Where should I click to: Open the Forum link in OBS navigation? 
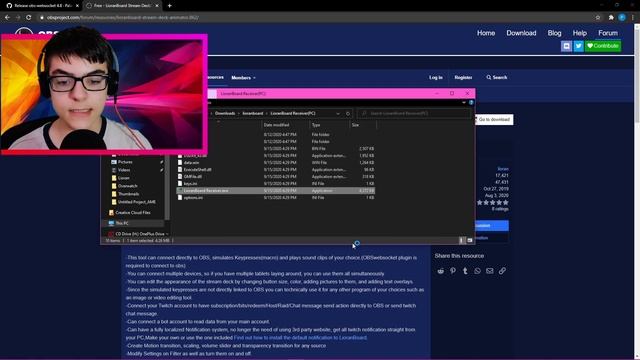608,33
